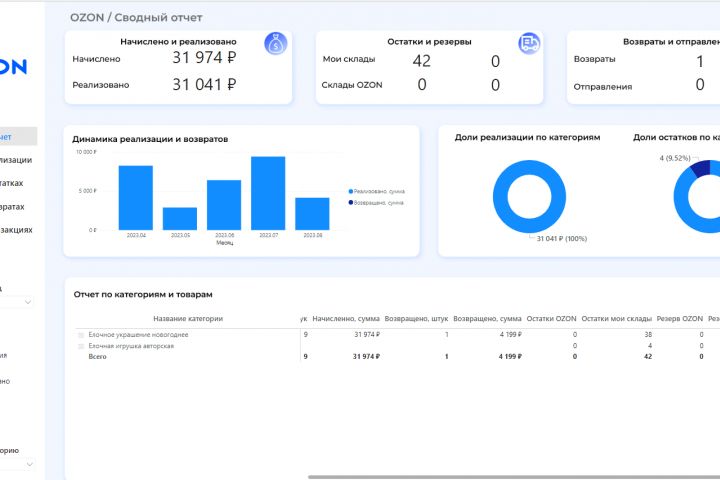Open the category filter dropdown chevron at sidebar bottom
This screenshot has width=720, height=480.
coord(29,464)
